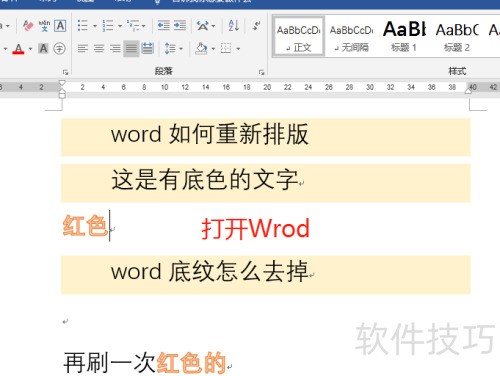
Task: Toggle Character Shading on selected text
Action: pyautogui.click(x=43, y=49)
